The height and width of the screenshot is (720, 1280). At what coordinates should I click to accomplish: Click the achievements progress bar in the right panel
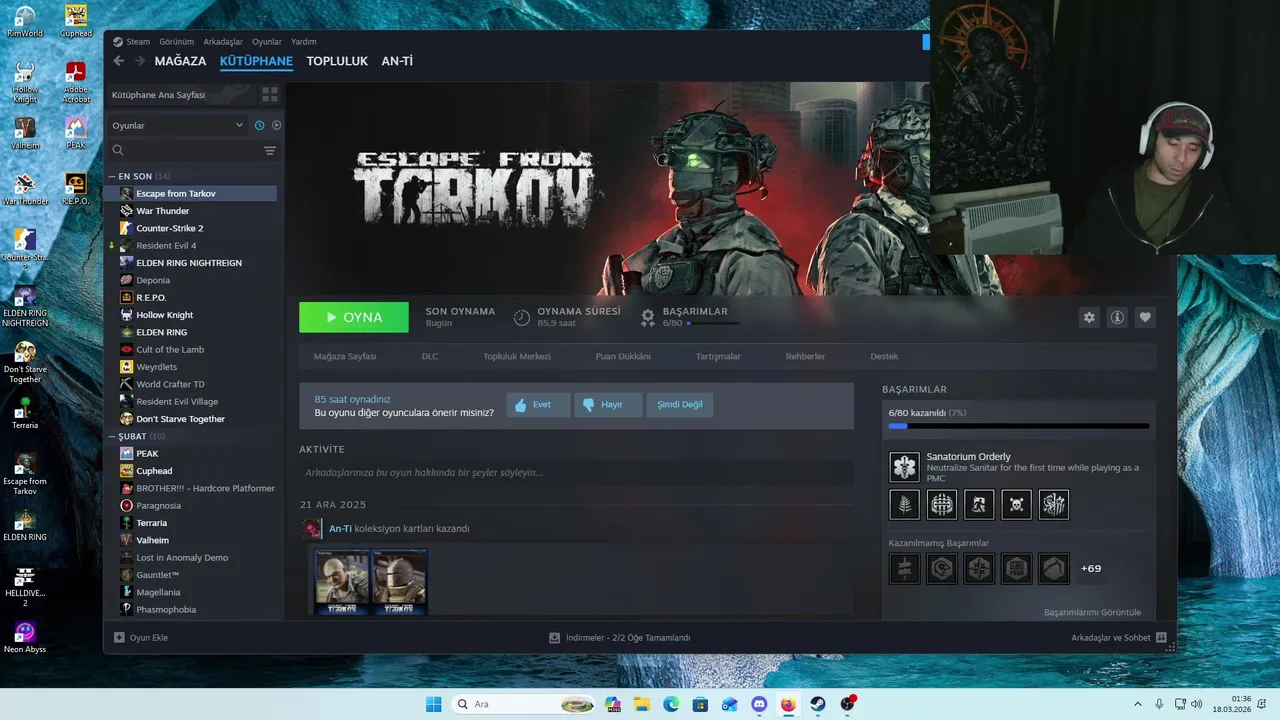[1018, 426]
